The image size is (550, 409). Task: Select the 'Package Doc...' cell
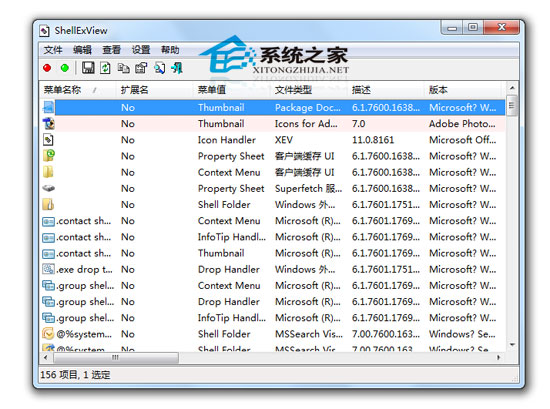(308, 107)
